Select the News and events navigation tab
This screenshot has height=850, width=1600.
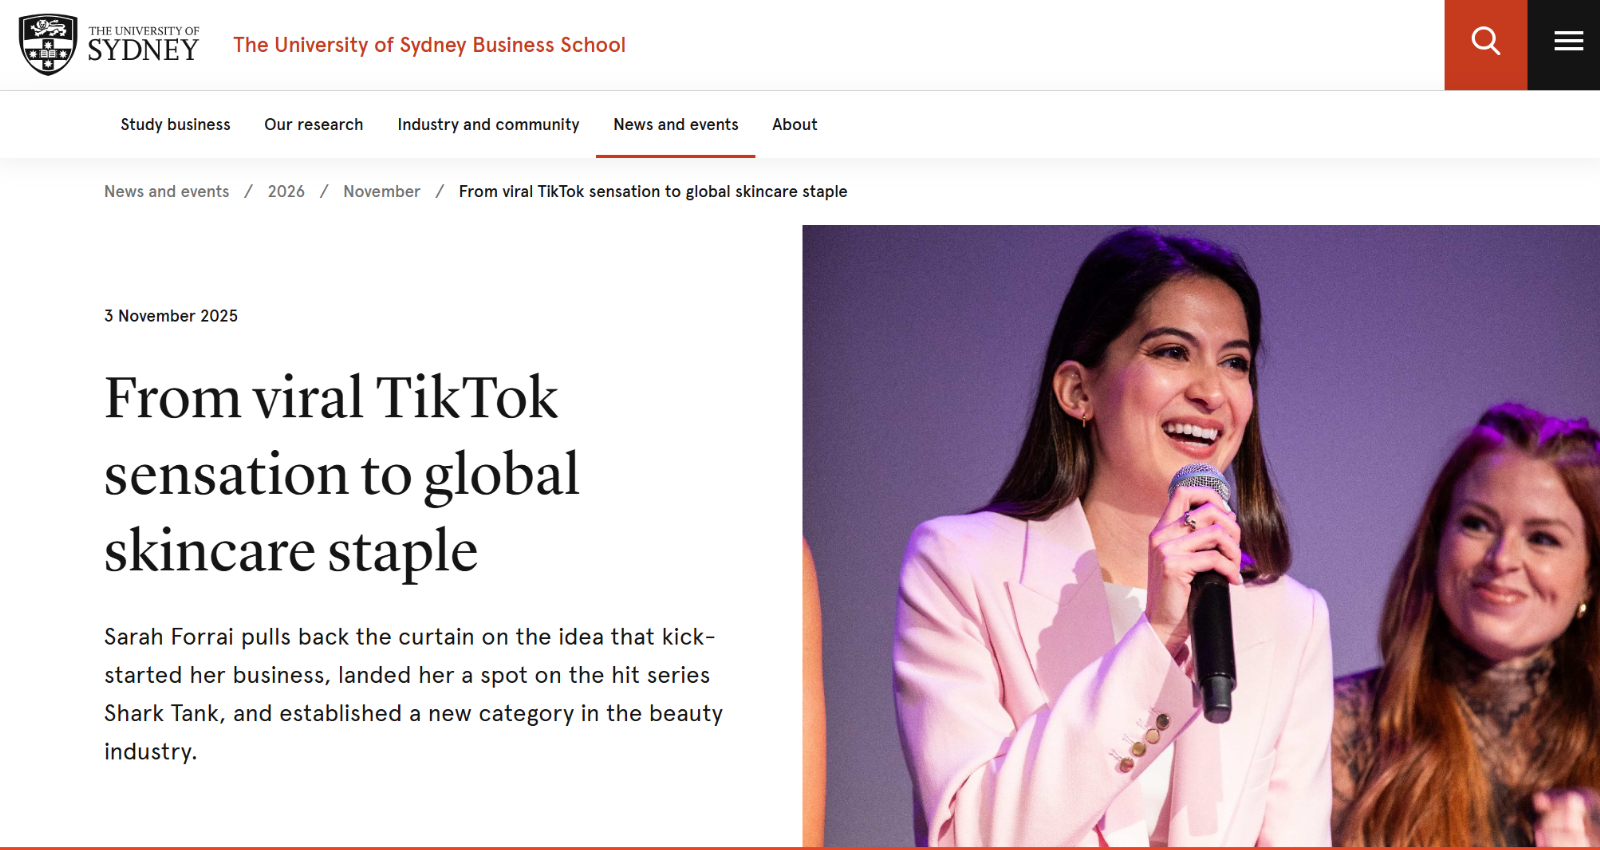click(x=675, y=124)
